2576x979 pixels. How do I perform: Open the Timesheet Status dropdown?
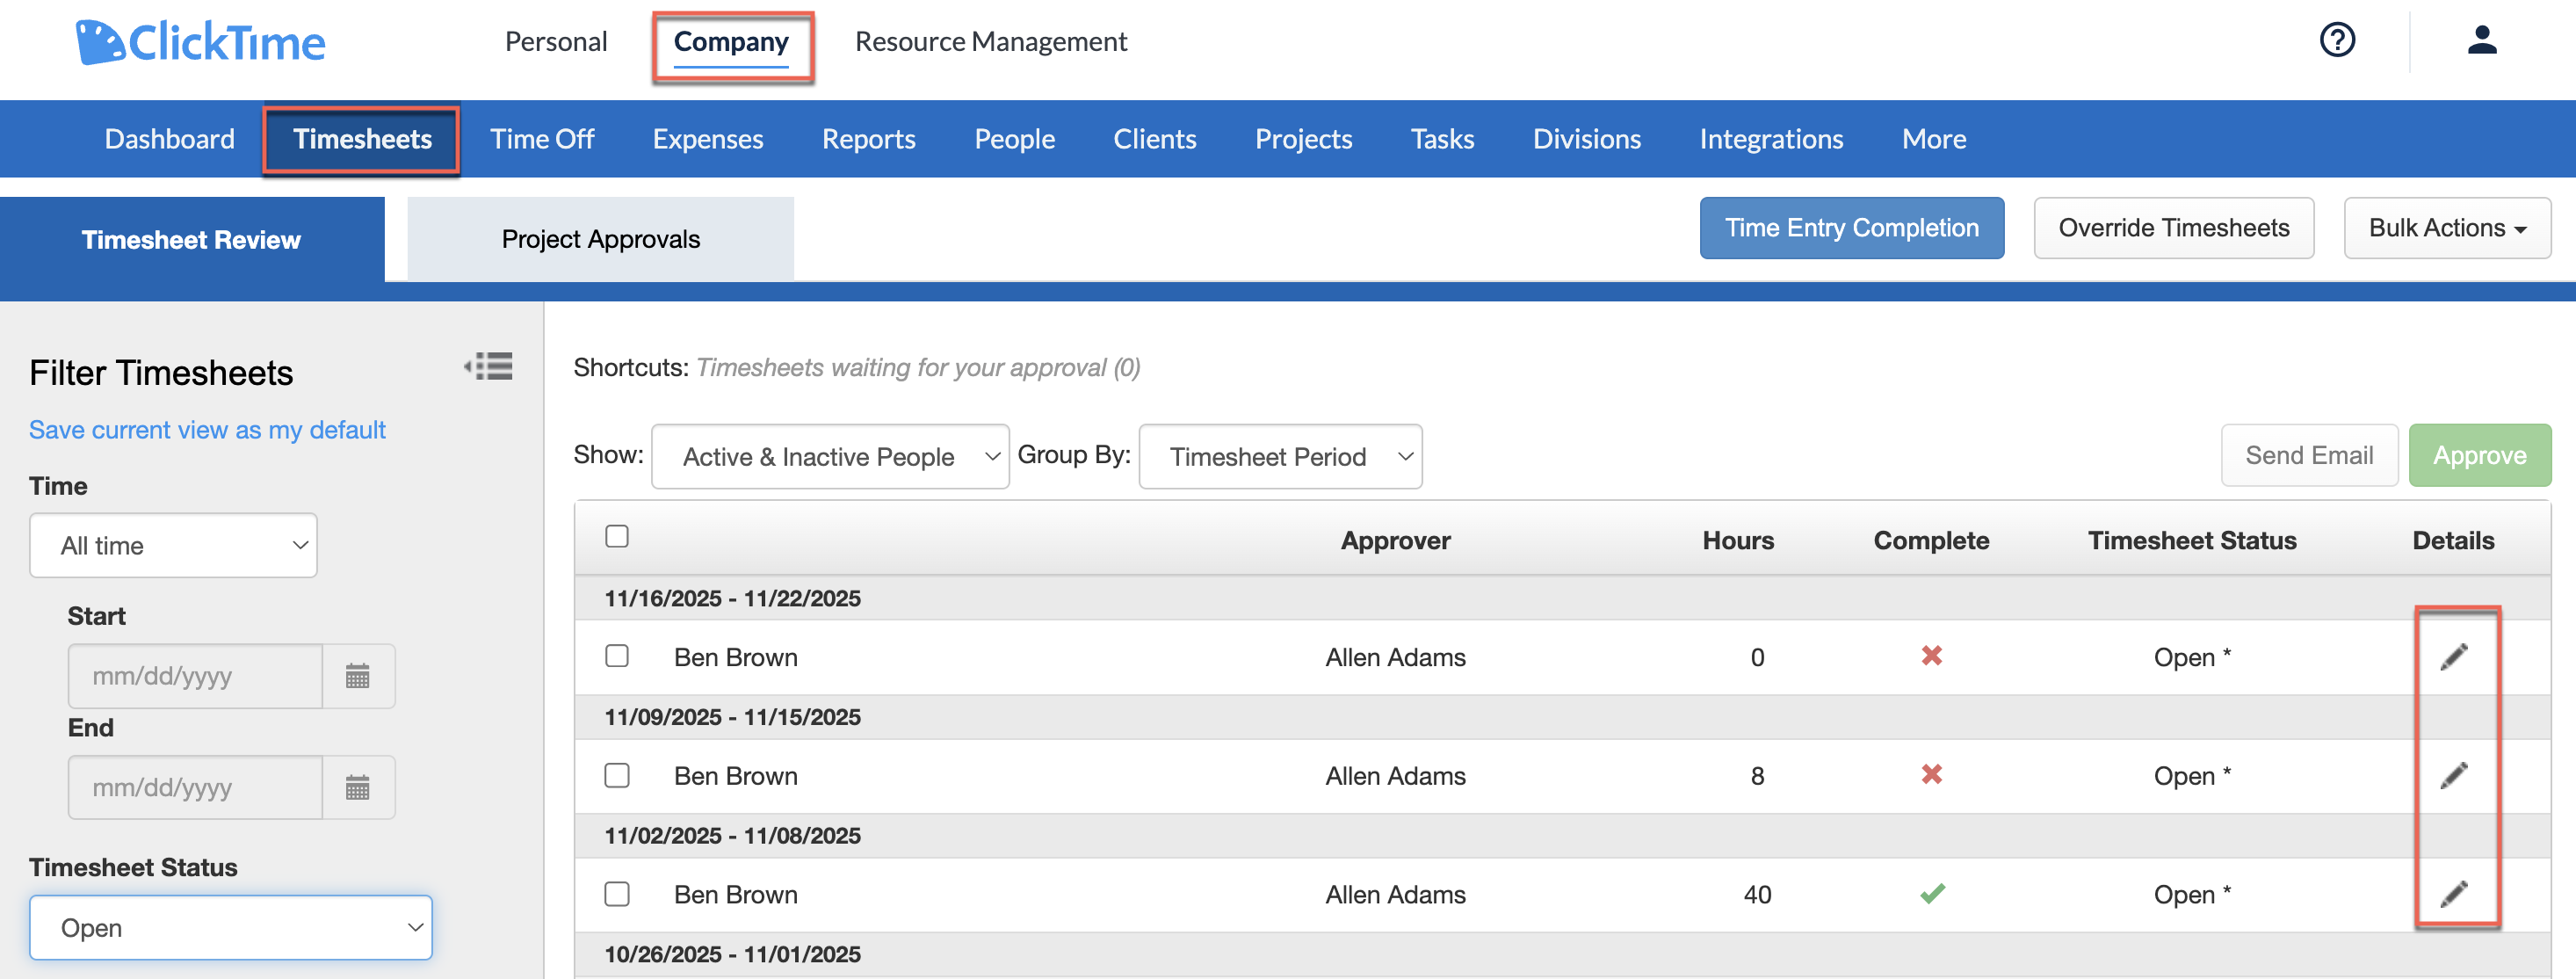[x=231, y=927]
